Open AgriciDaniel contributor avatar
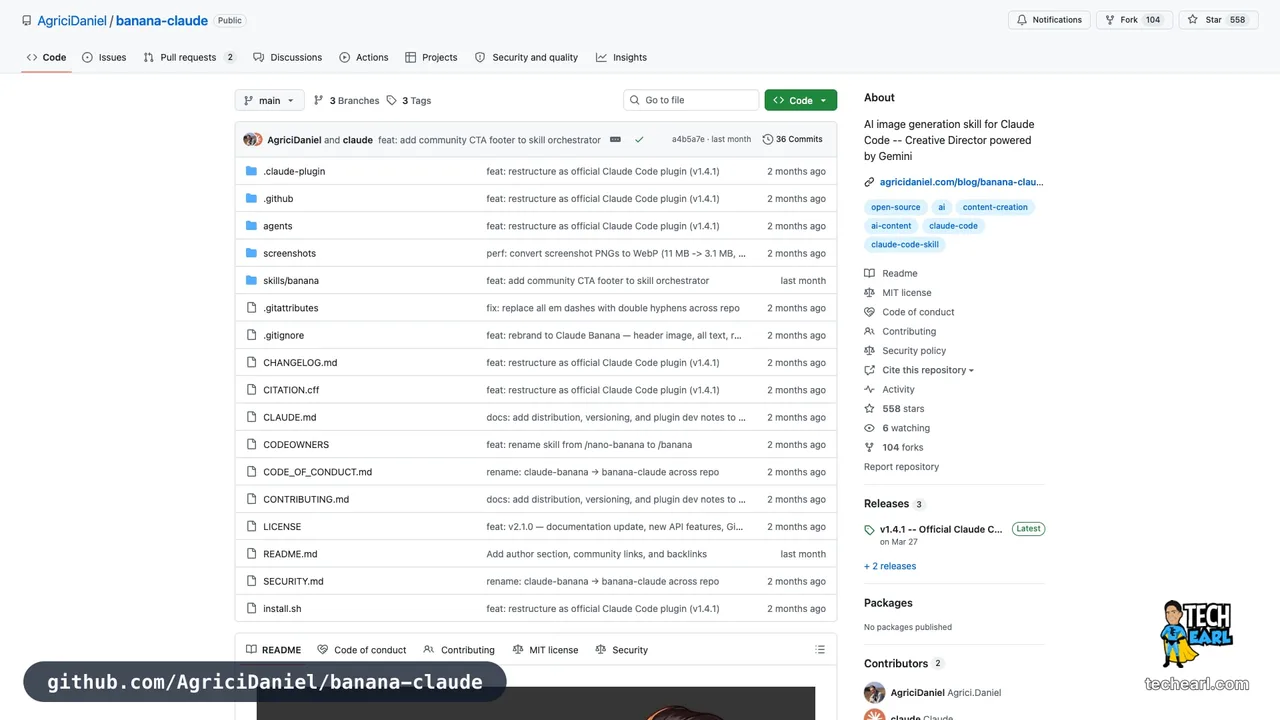This screenshot has height=720, width=1280. point(874,692)
